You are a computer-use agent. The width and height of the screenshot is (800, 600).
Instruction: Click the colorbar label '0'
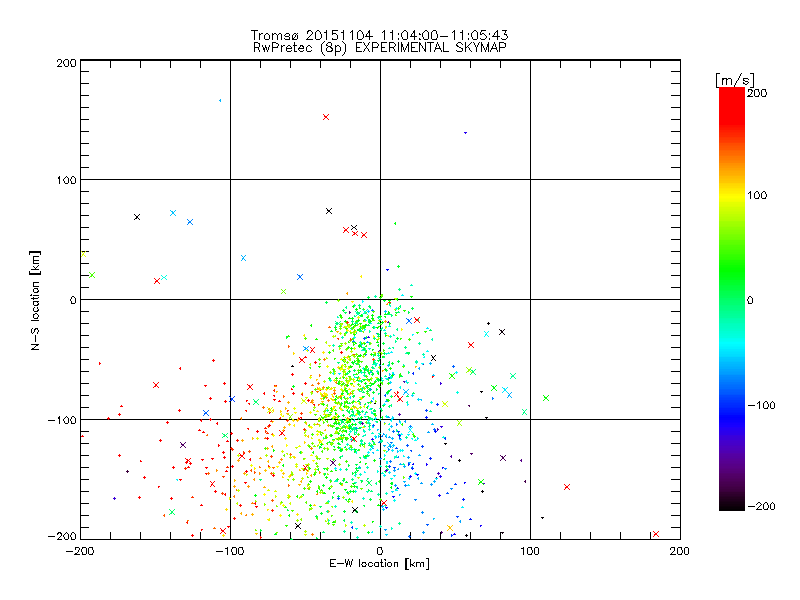point(750,300)
